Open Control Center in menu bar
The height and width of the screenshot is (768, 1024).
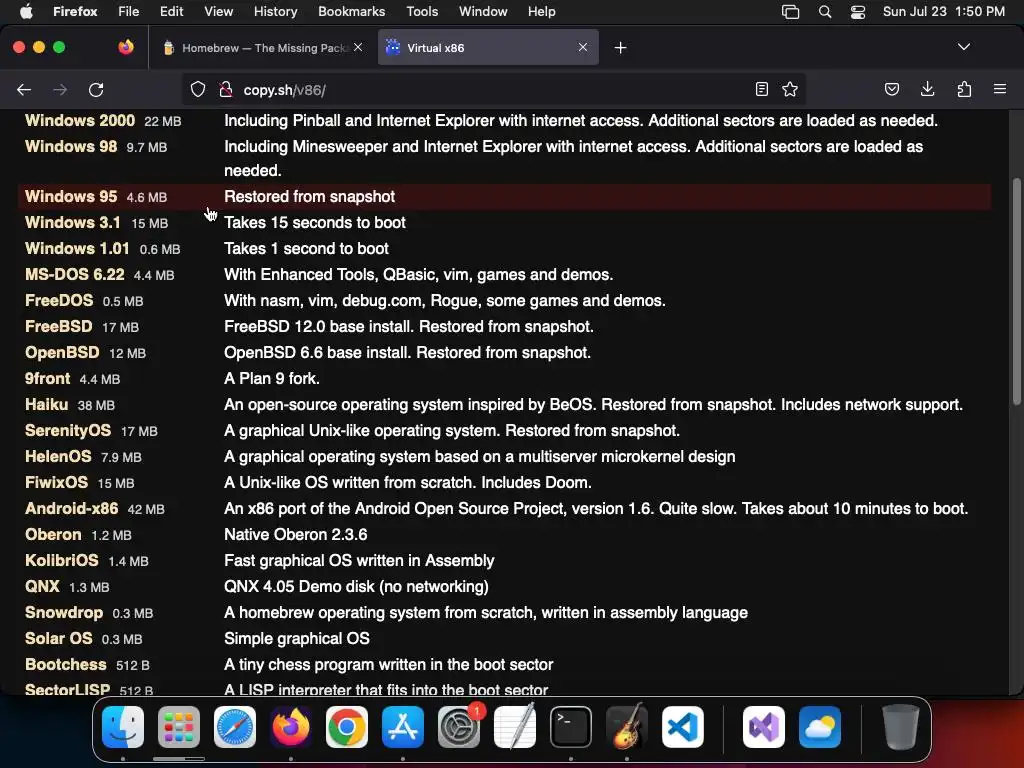(857, 12)
